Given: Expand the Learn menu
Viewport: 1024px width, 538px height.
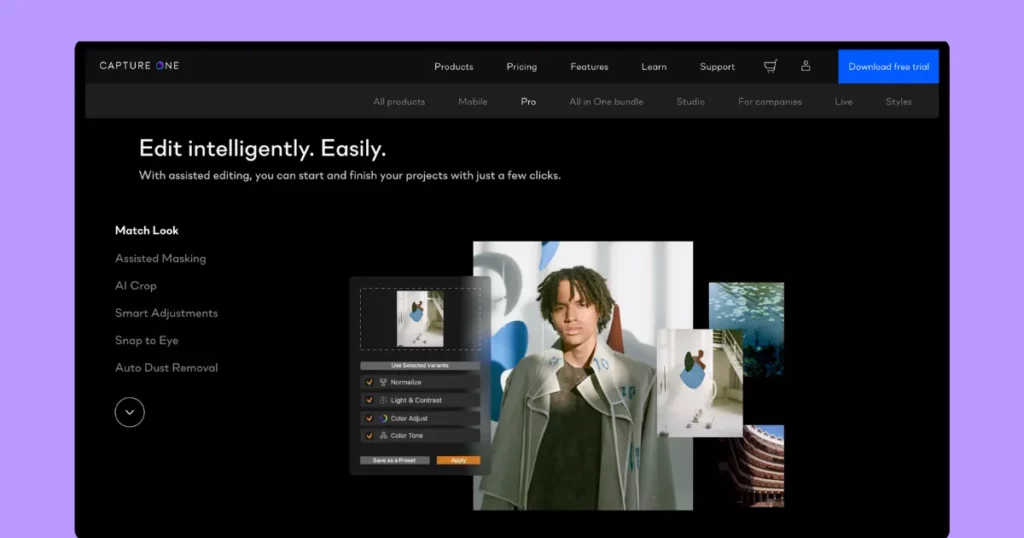Looking at the screenshot, I should tap(654, 67).
